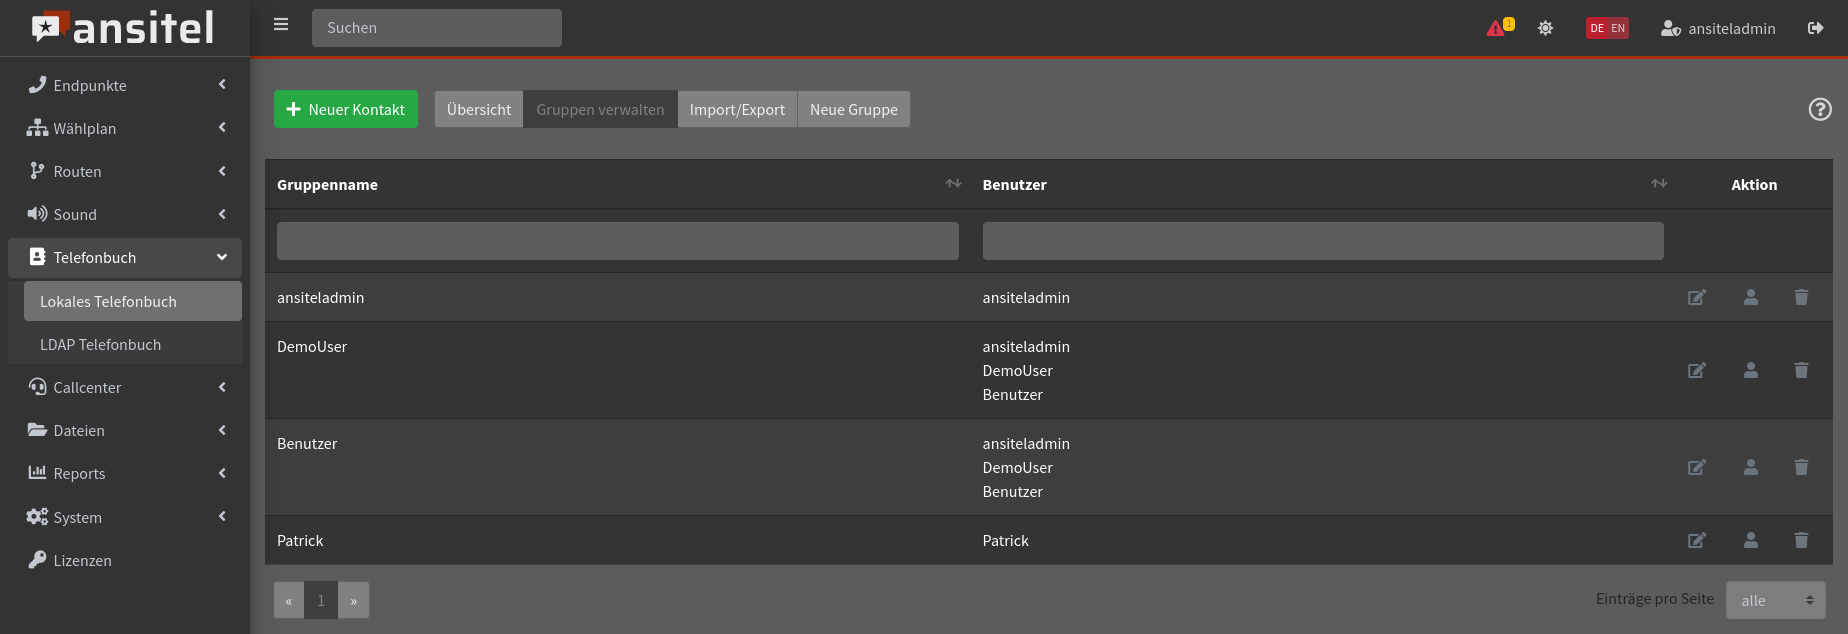Switch to the Import/Export tab

pyautogui.click(x=737, y=109)
